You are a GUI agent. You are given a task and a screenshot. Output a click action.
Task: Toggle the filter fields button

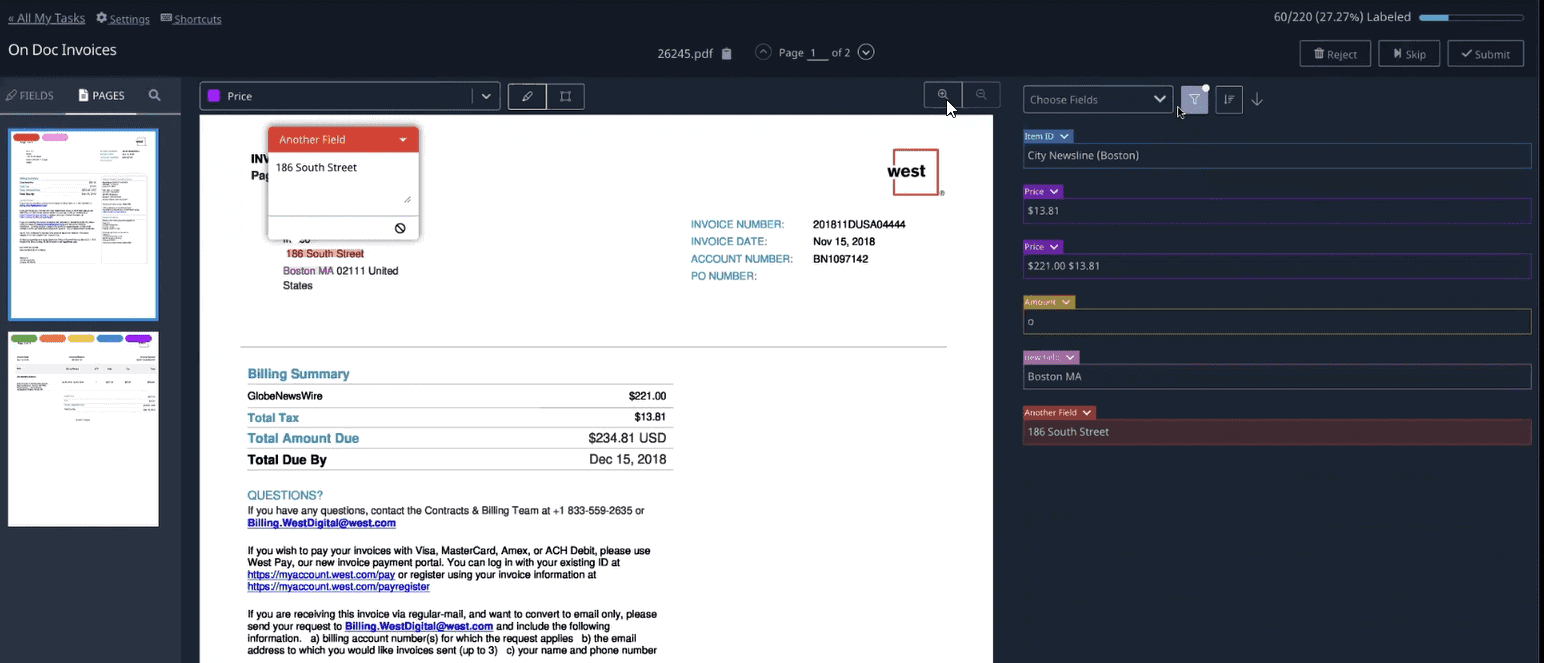(1194, 99)
